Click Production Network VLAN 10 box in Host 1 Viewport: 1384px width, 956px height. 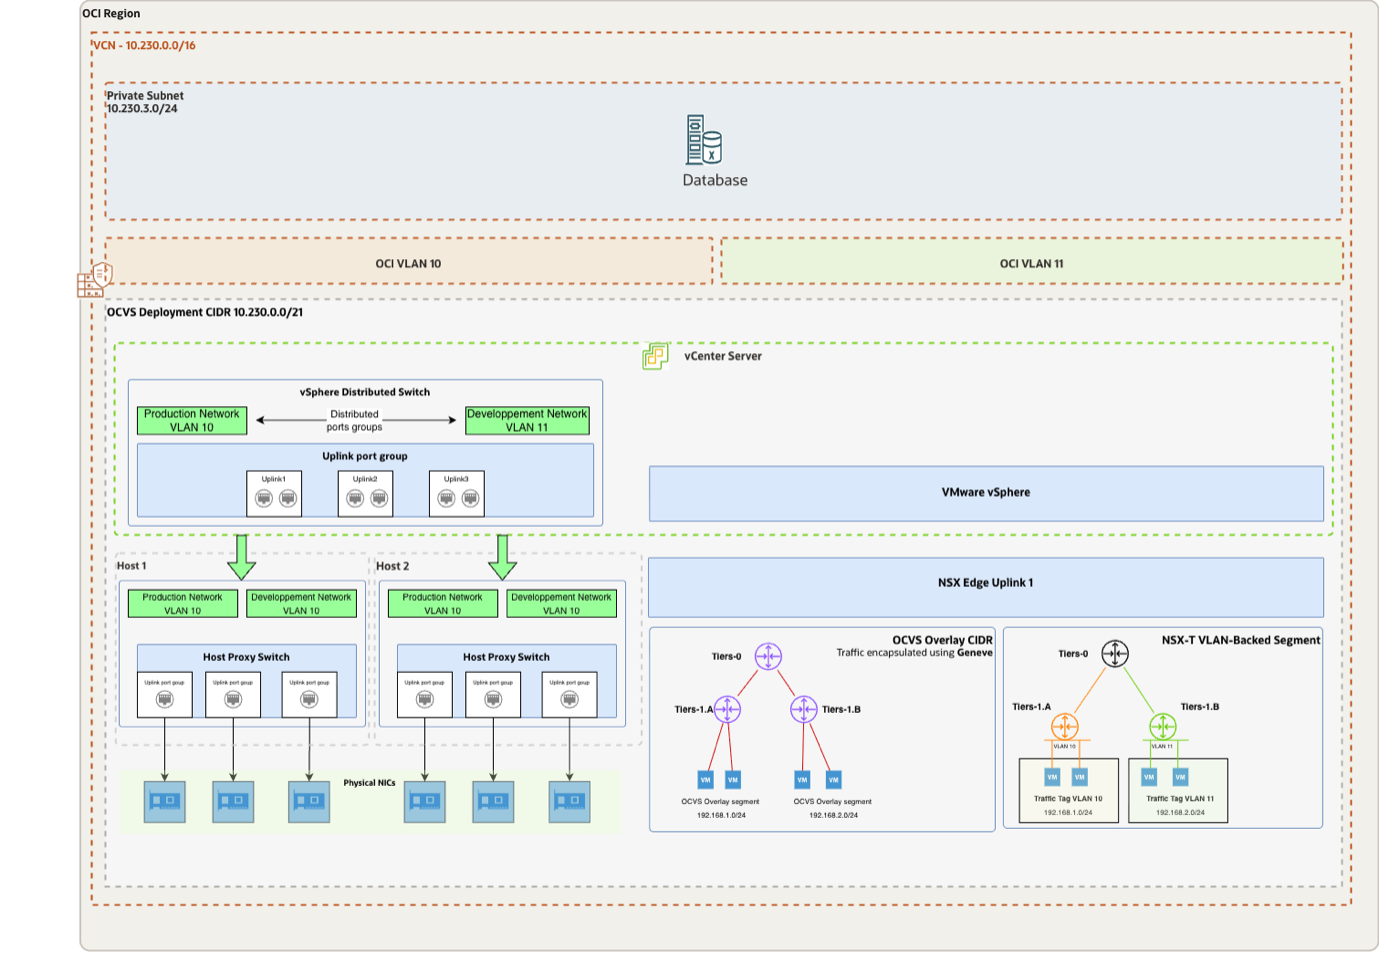pyautogui.click(x=182, y=603)
